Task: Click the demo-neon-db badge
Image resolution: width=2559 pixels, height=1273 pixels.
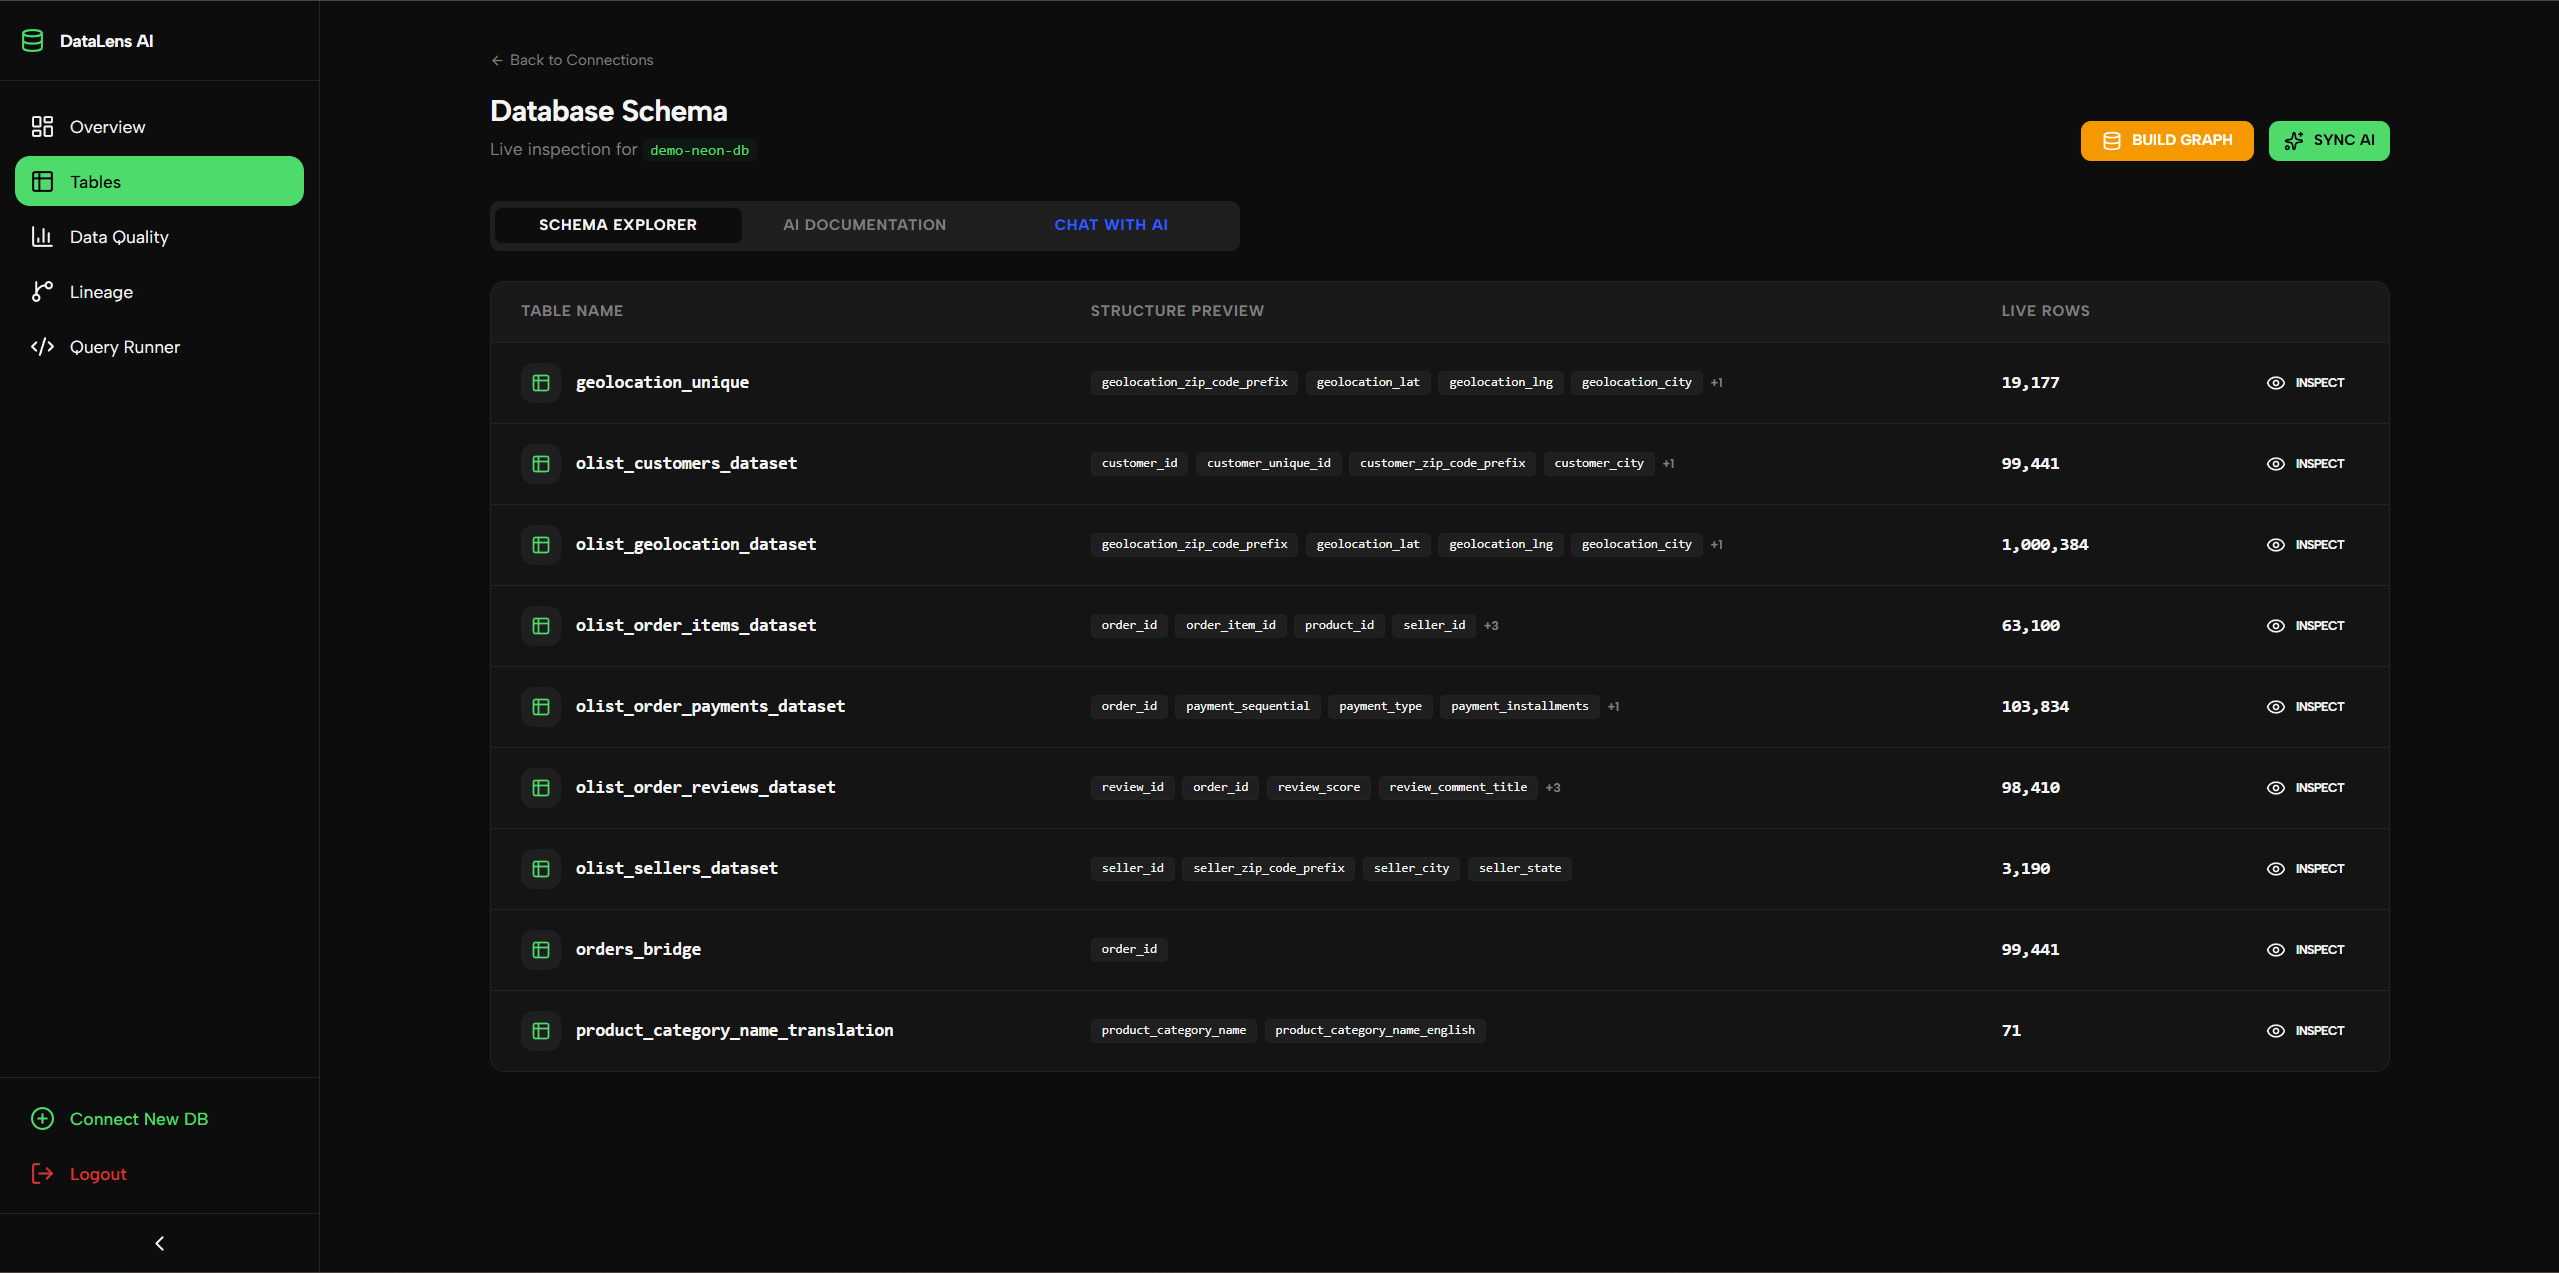Action: 699,150
